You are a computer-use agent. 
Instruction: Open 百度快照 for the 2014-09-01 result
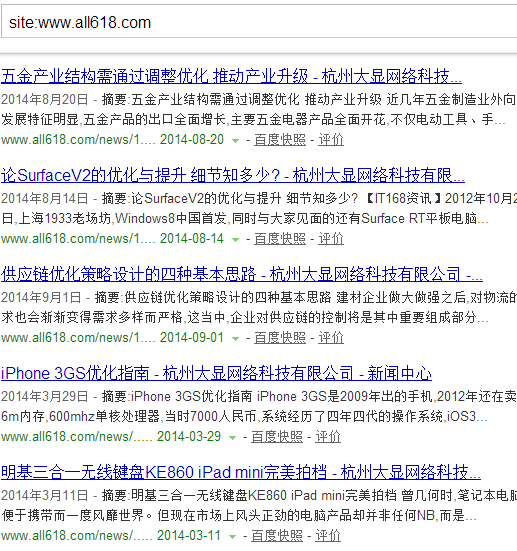tap(280, 338)
